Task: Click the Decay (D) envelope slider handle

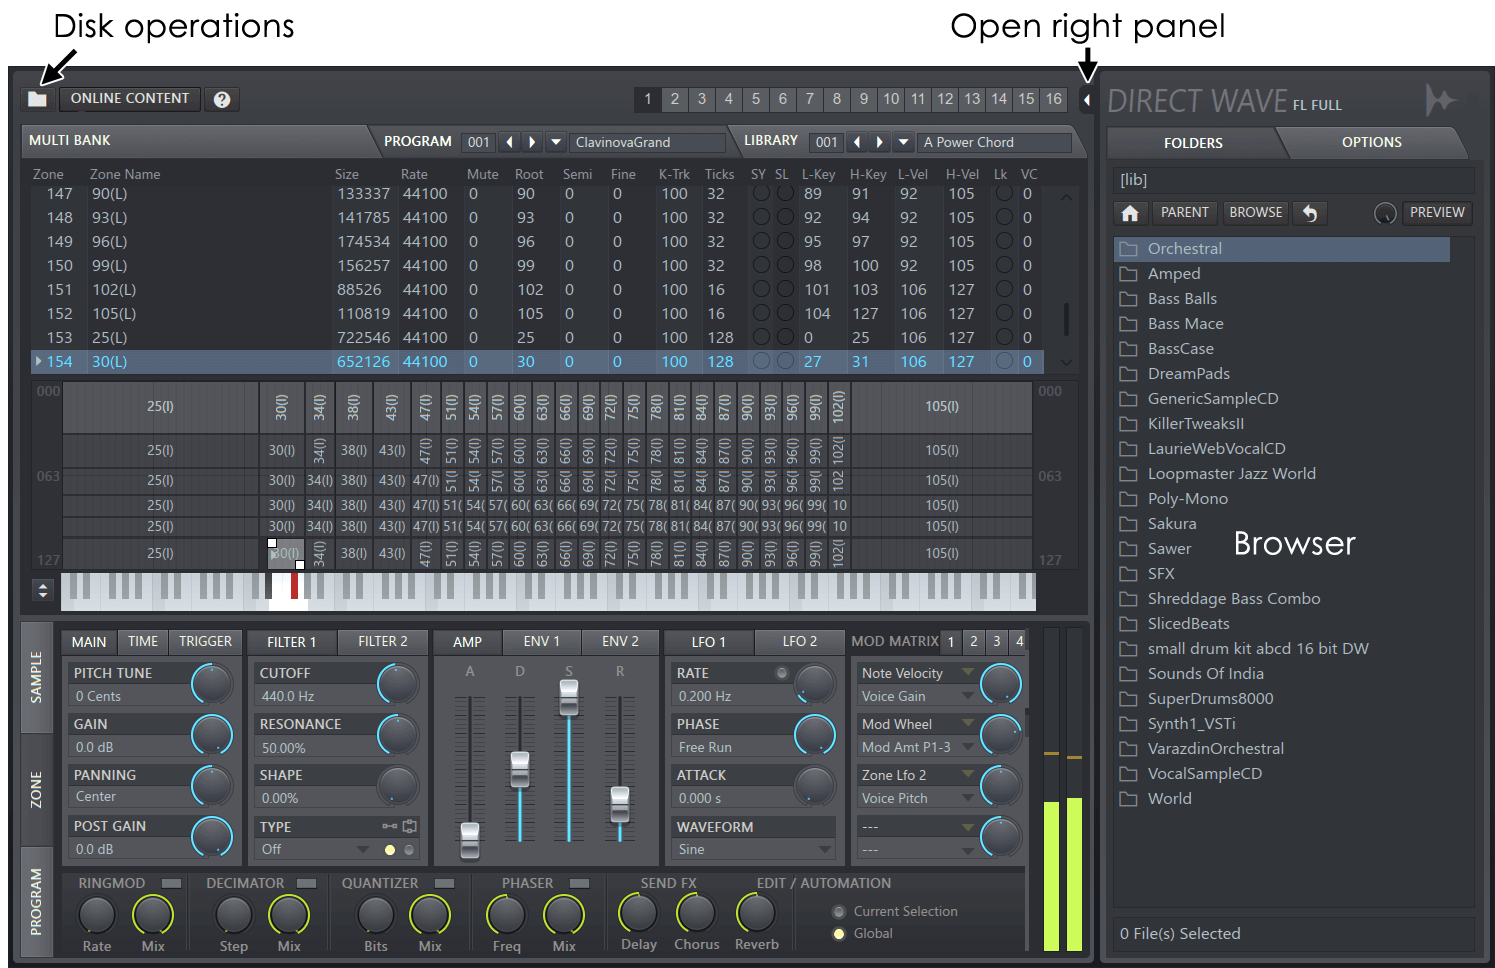Action: pyautogui.click(x=520, y=770)
